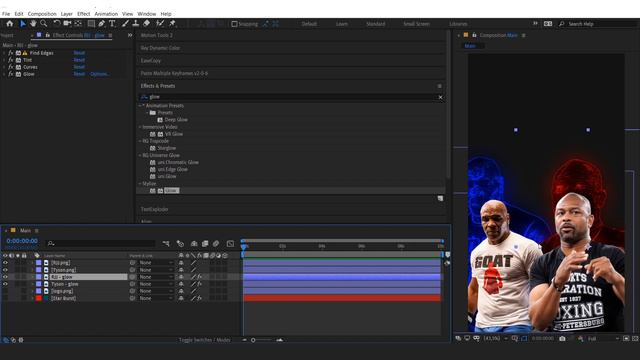The image size is (640, 360).
Task: Select the Hand tool
Action: tap(33, 24)
